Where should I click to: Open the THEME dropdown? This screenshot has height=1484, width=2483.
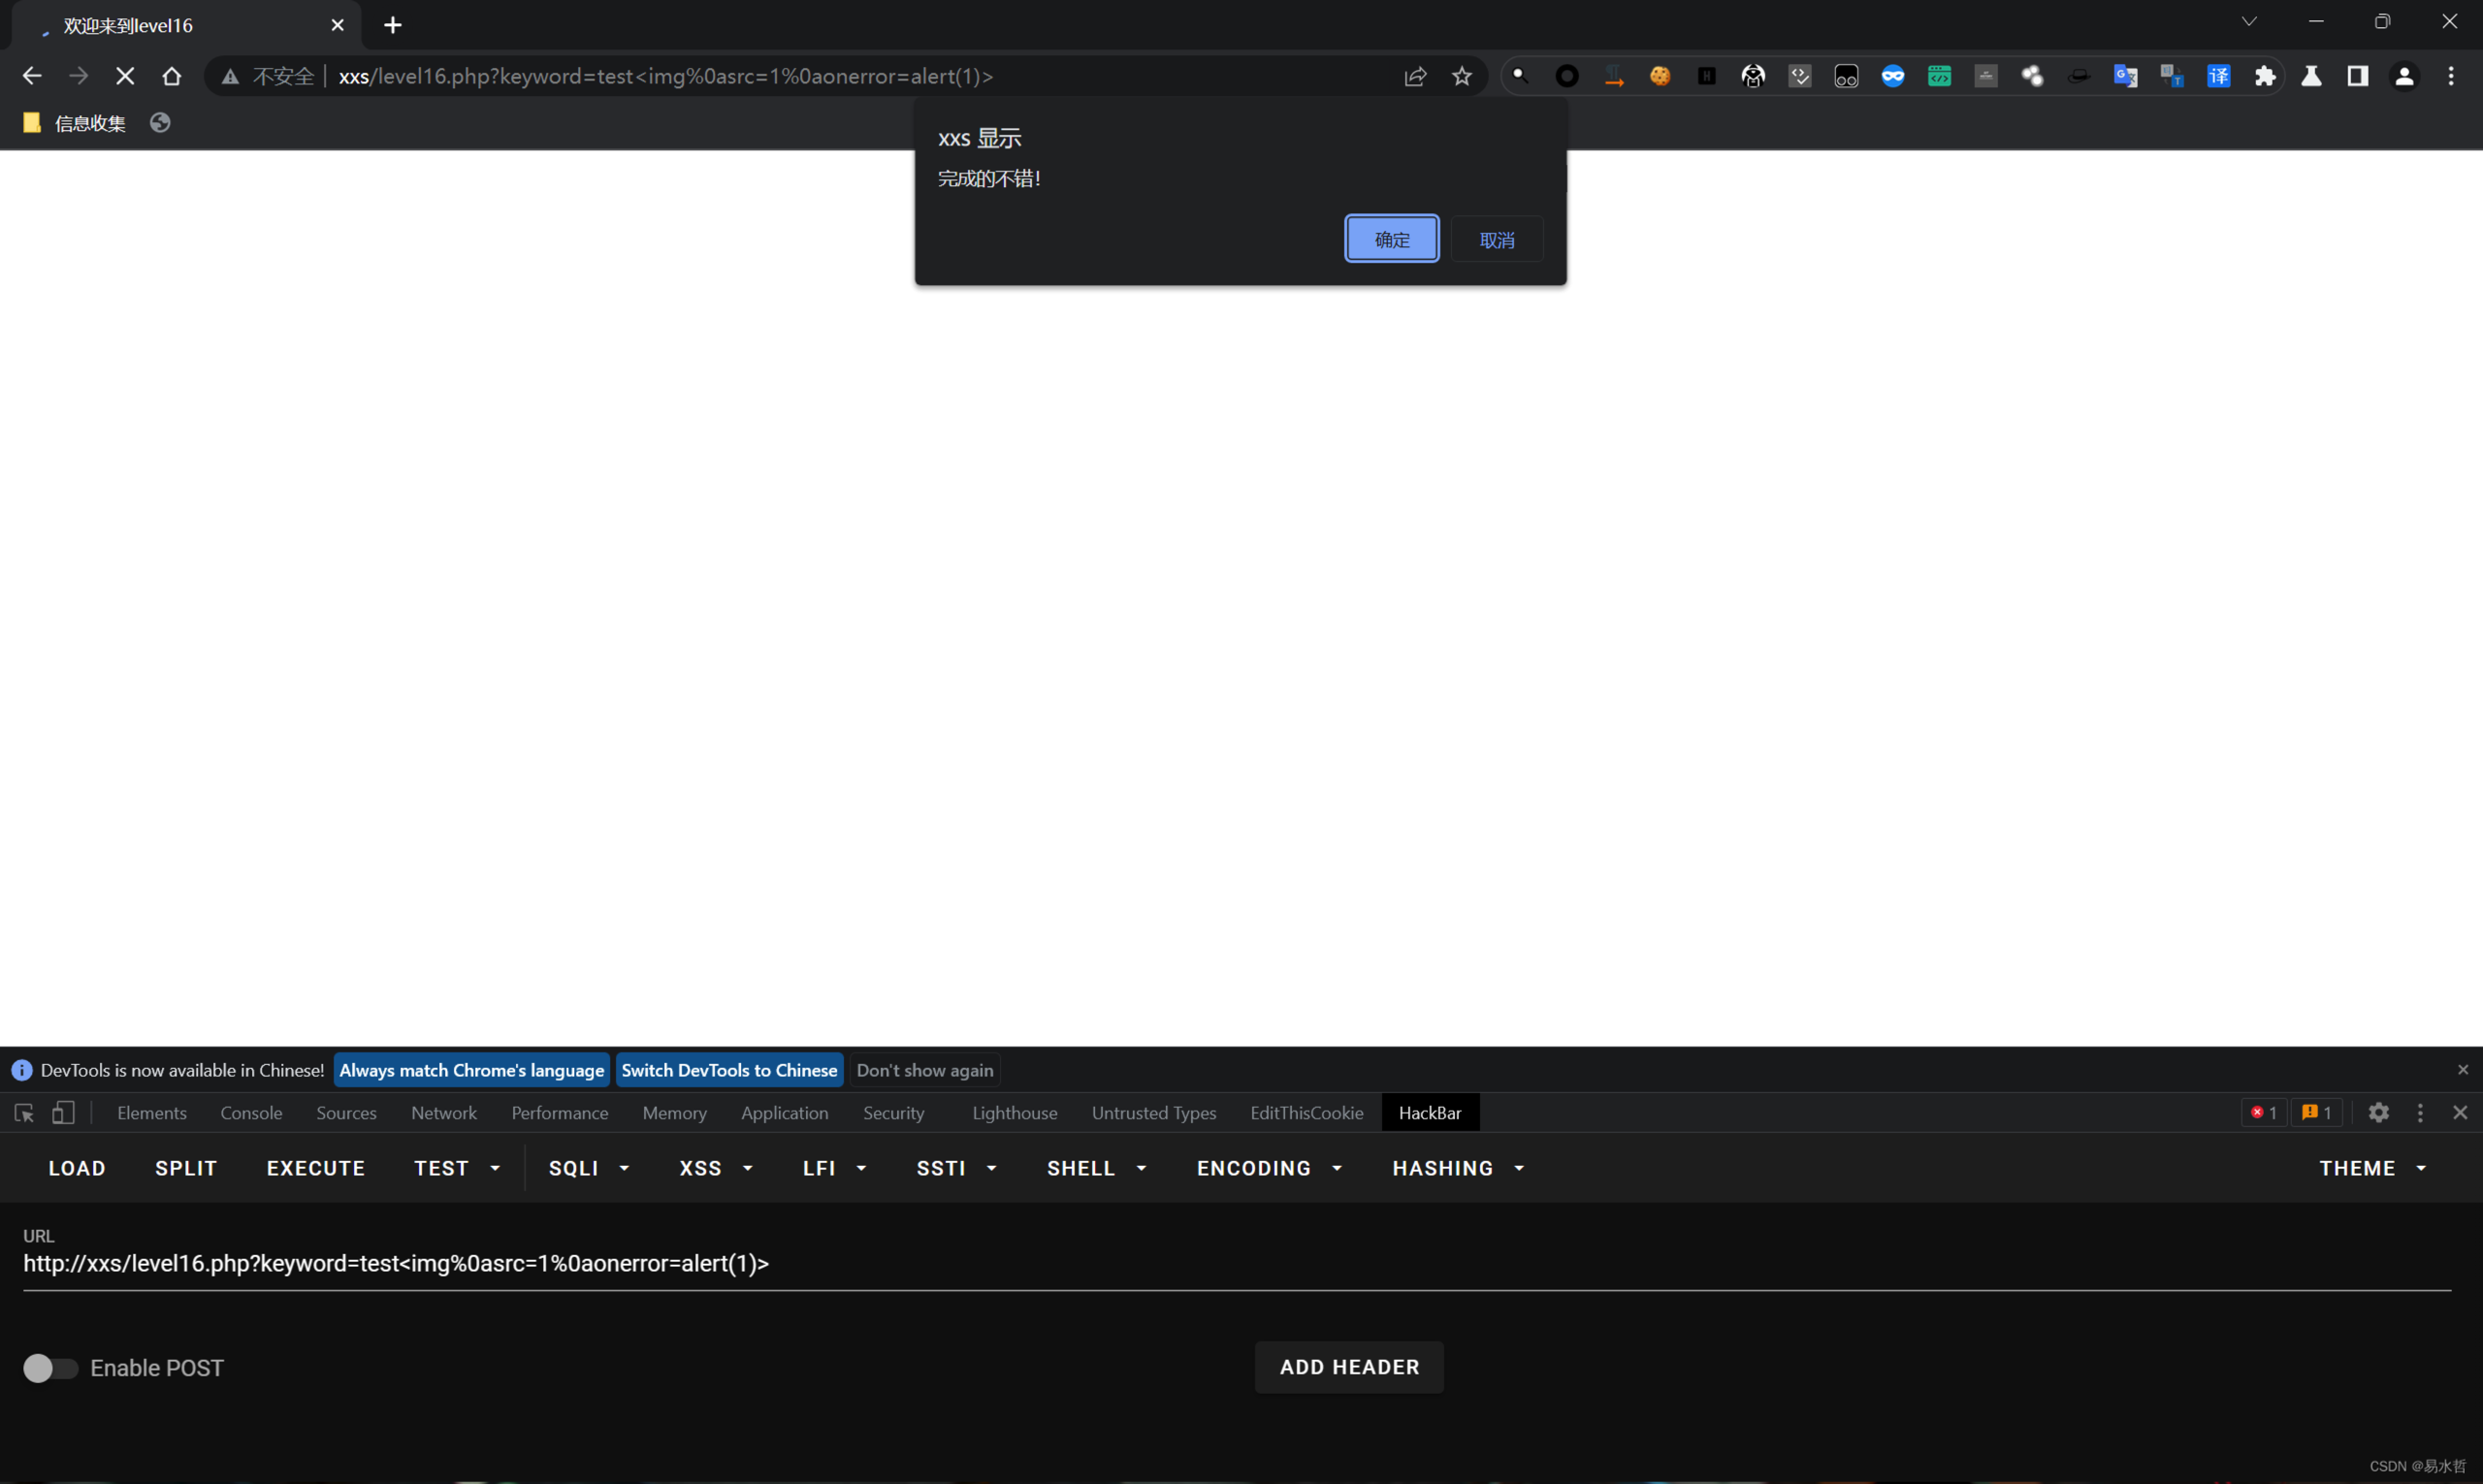point(2372,1168)
